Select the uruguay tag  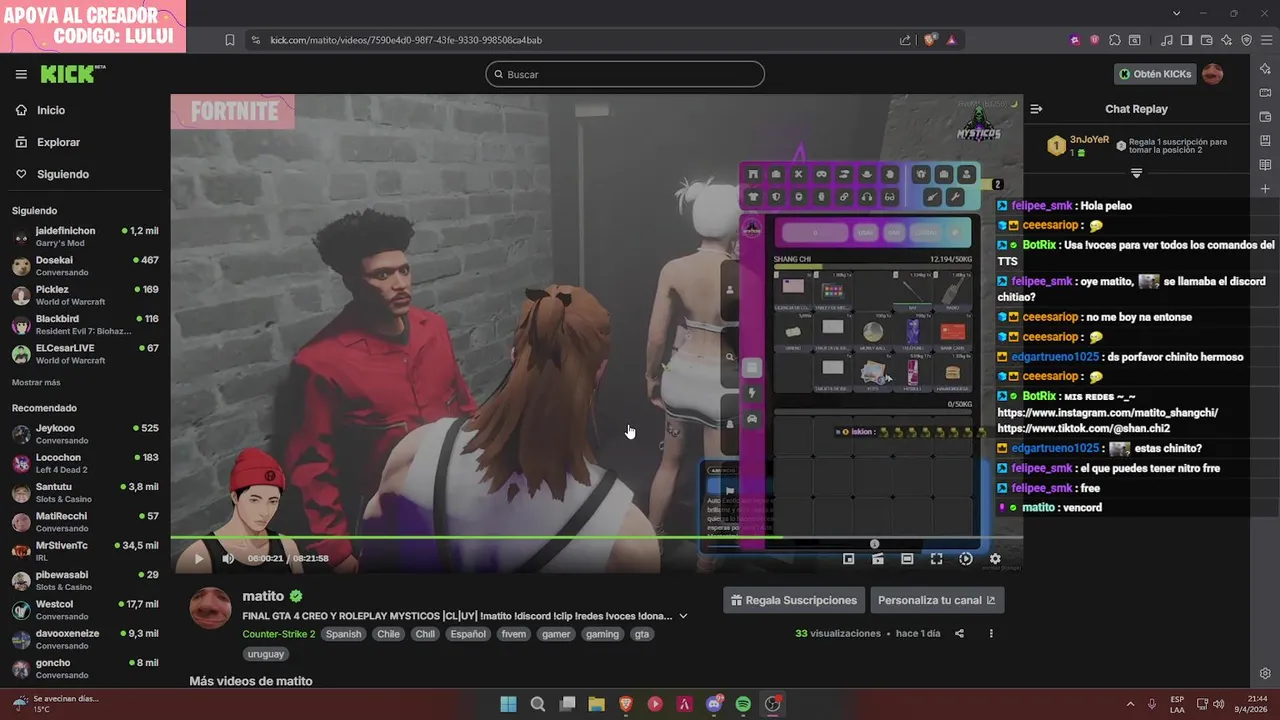[x=265, y=654]
